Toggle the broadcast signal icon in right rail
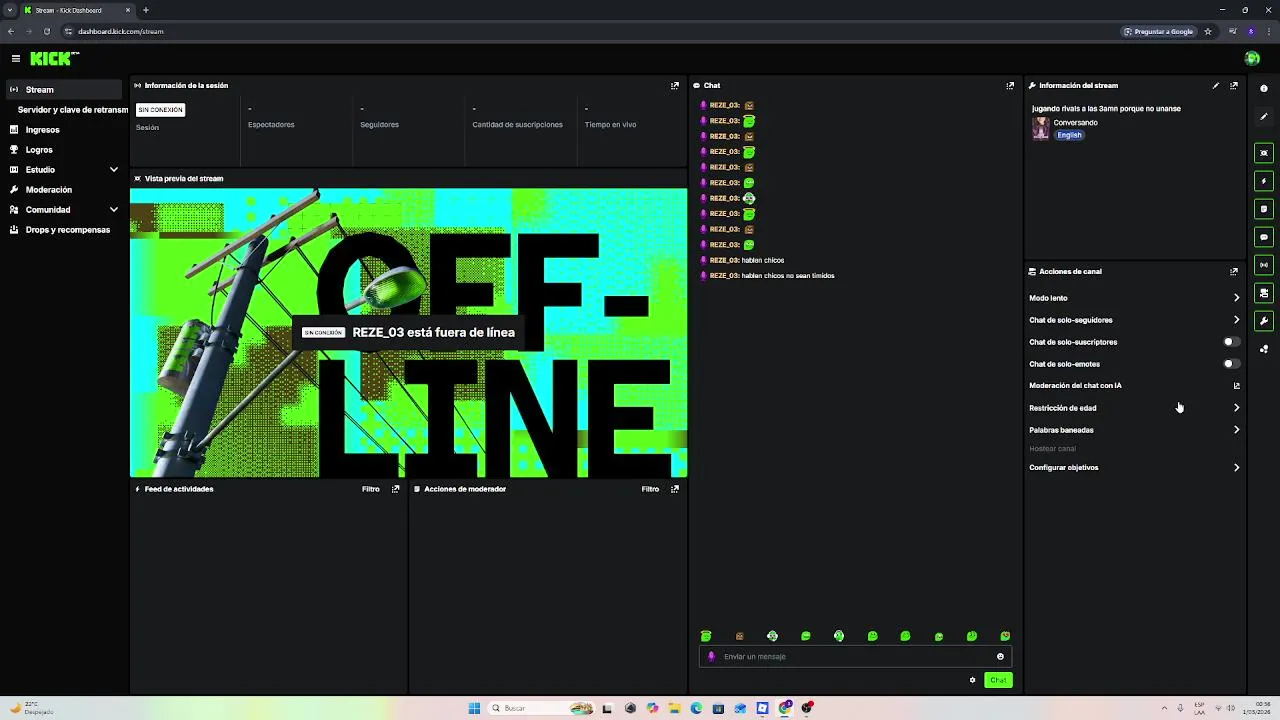The image size is (1280, 720). coord(1264,265)
